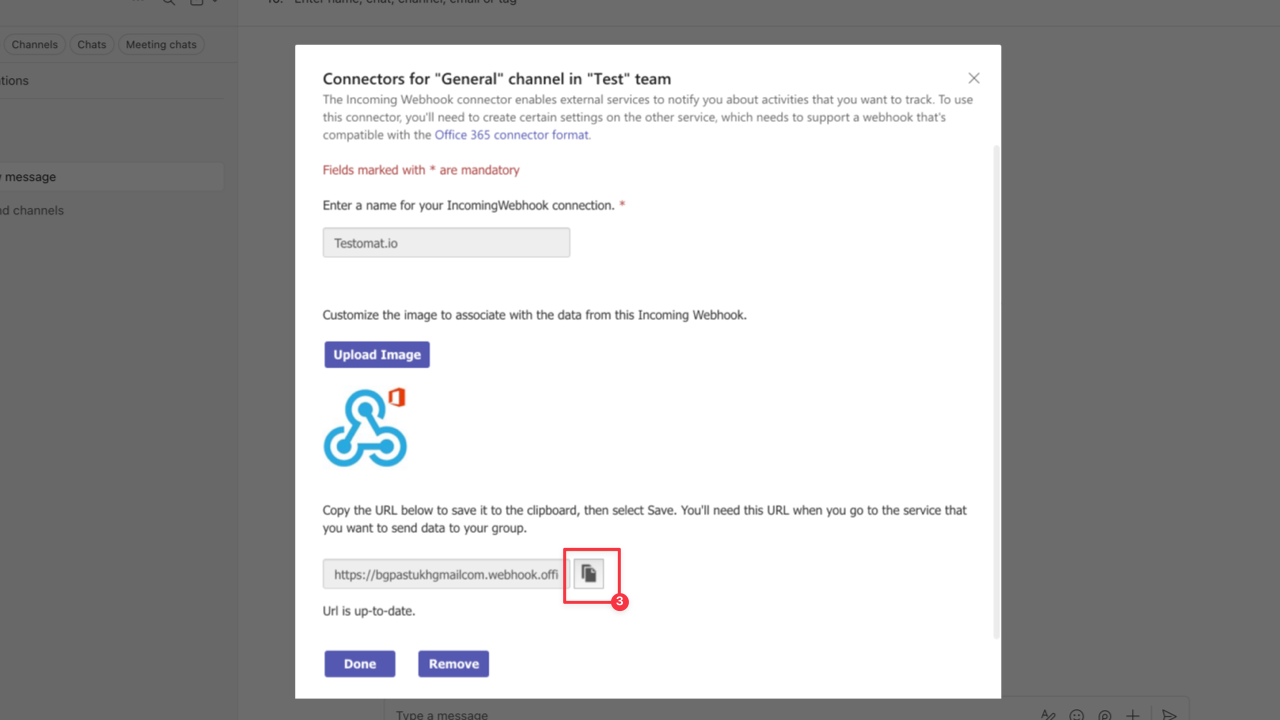
Task: Expand the chevron beside the compose icon
Action: click(216, 3)
